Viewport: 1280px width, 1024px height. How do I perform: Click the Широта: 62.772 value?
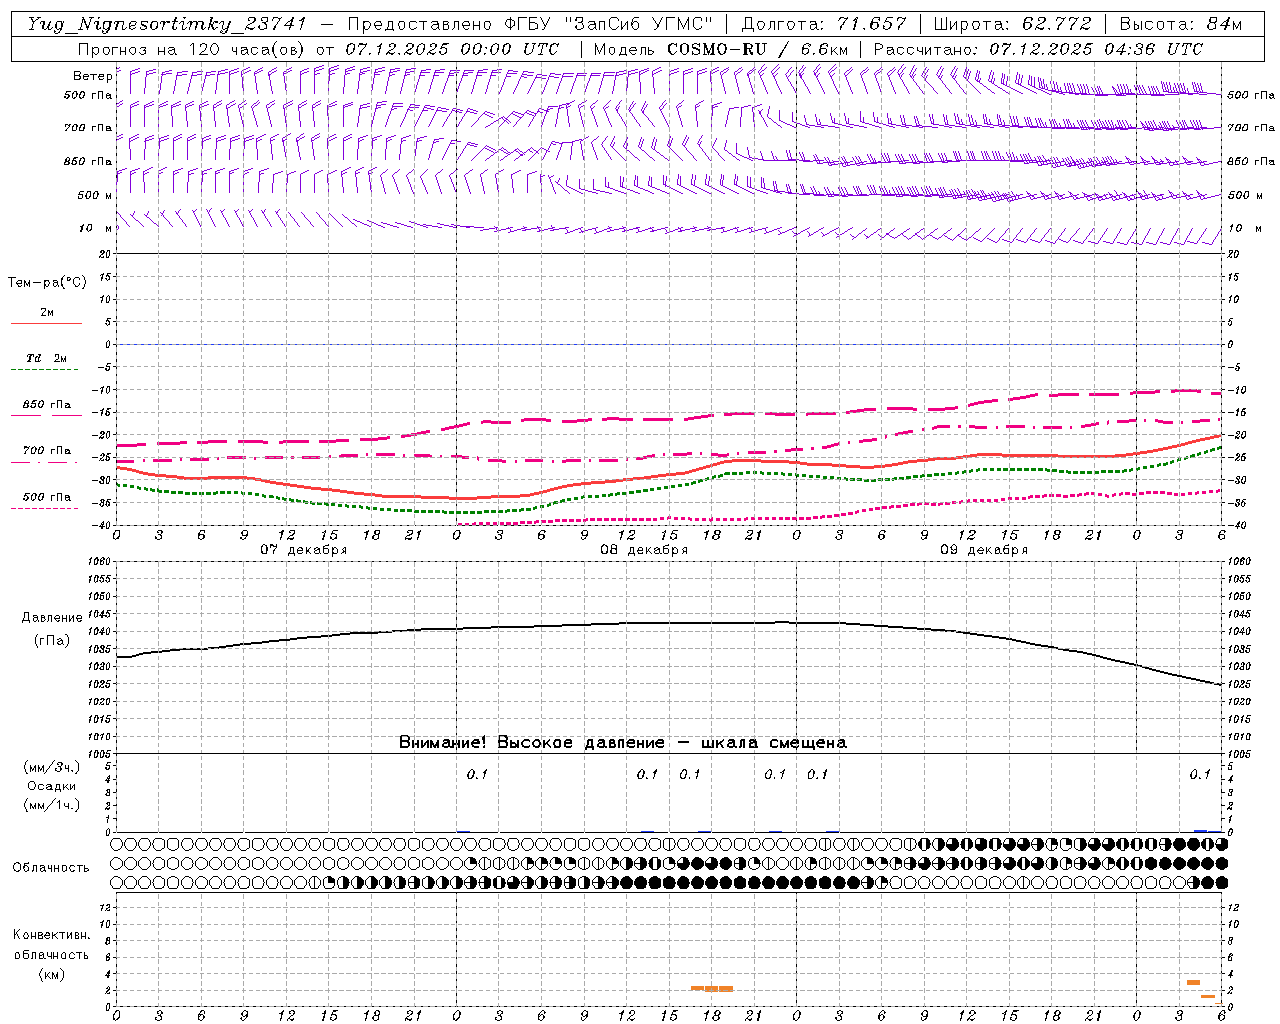(x=1012, y=25)
